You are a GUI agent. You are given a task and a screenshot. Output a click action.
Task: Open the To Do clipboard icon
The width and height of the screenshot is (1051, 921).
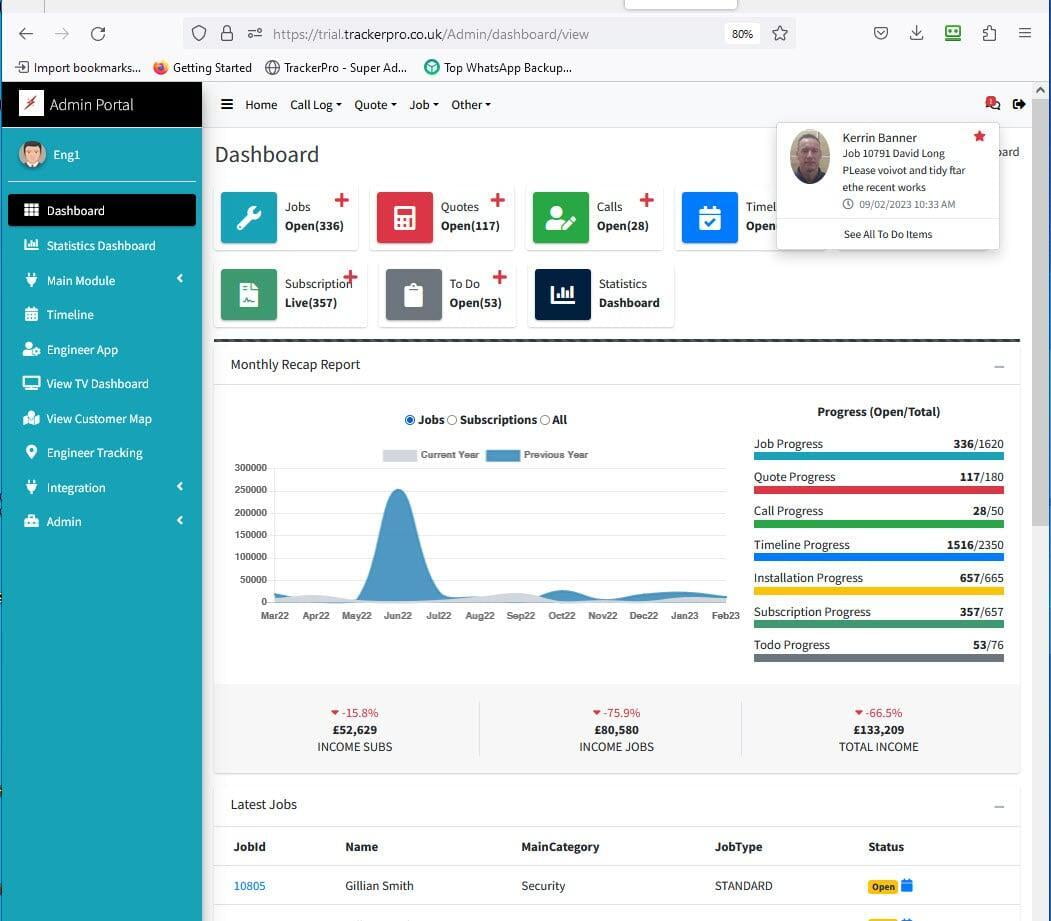(414, 294)
